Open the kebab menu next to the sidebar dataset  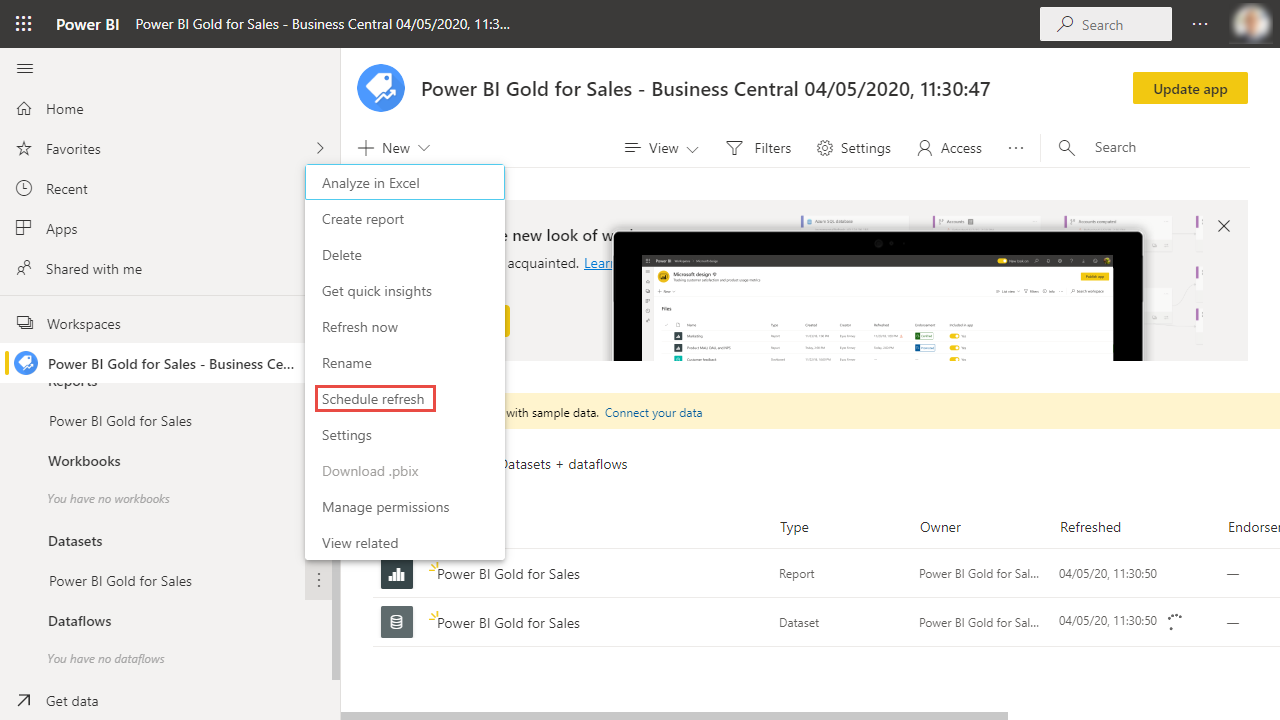tap(318, 580)
